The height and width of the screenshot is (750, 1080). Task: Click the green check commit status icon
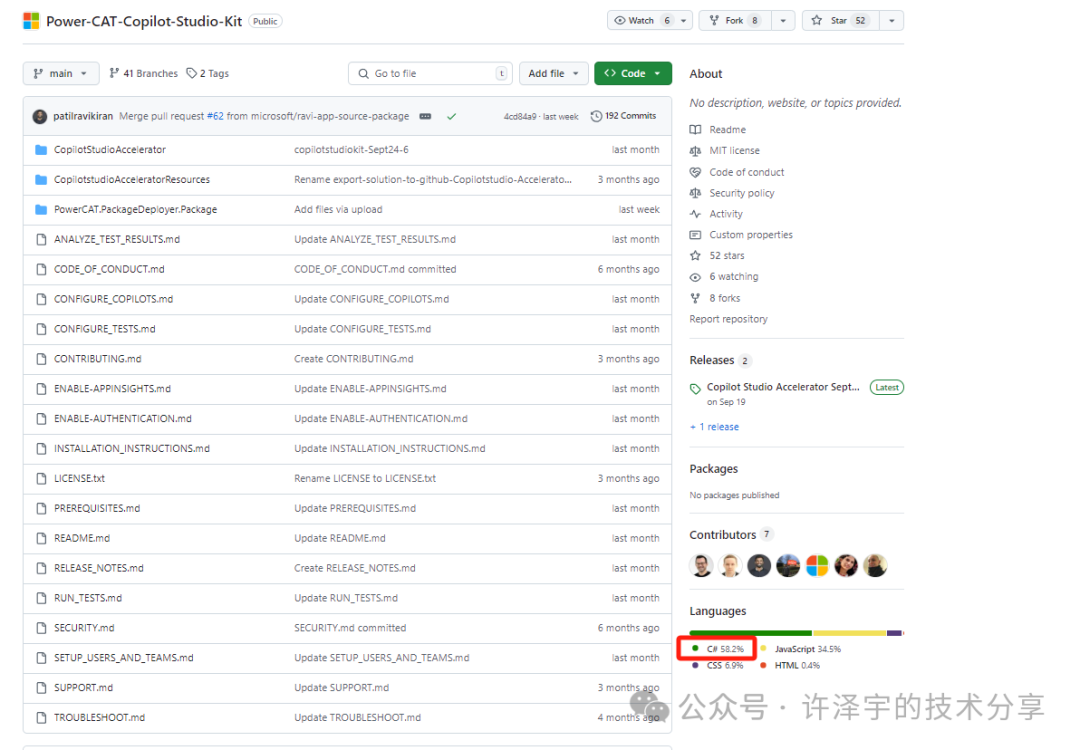[452, 116]
